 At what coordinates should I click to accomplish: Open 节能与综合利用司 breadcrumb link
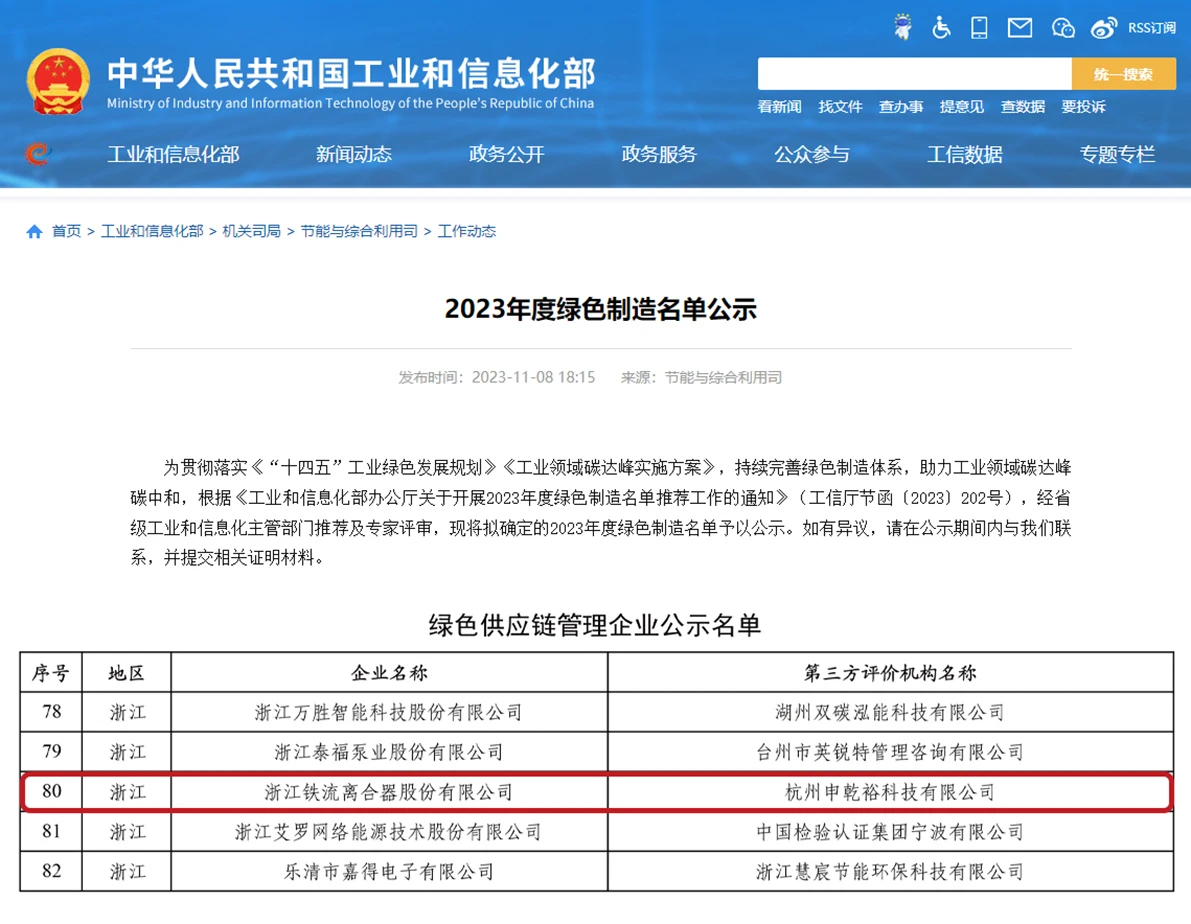(359, 230)
